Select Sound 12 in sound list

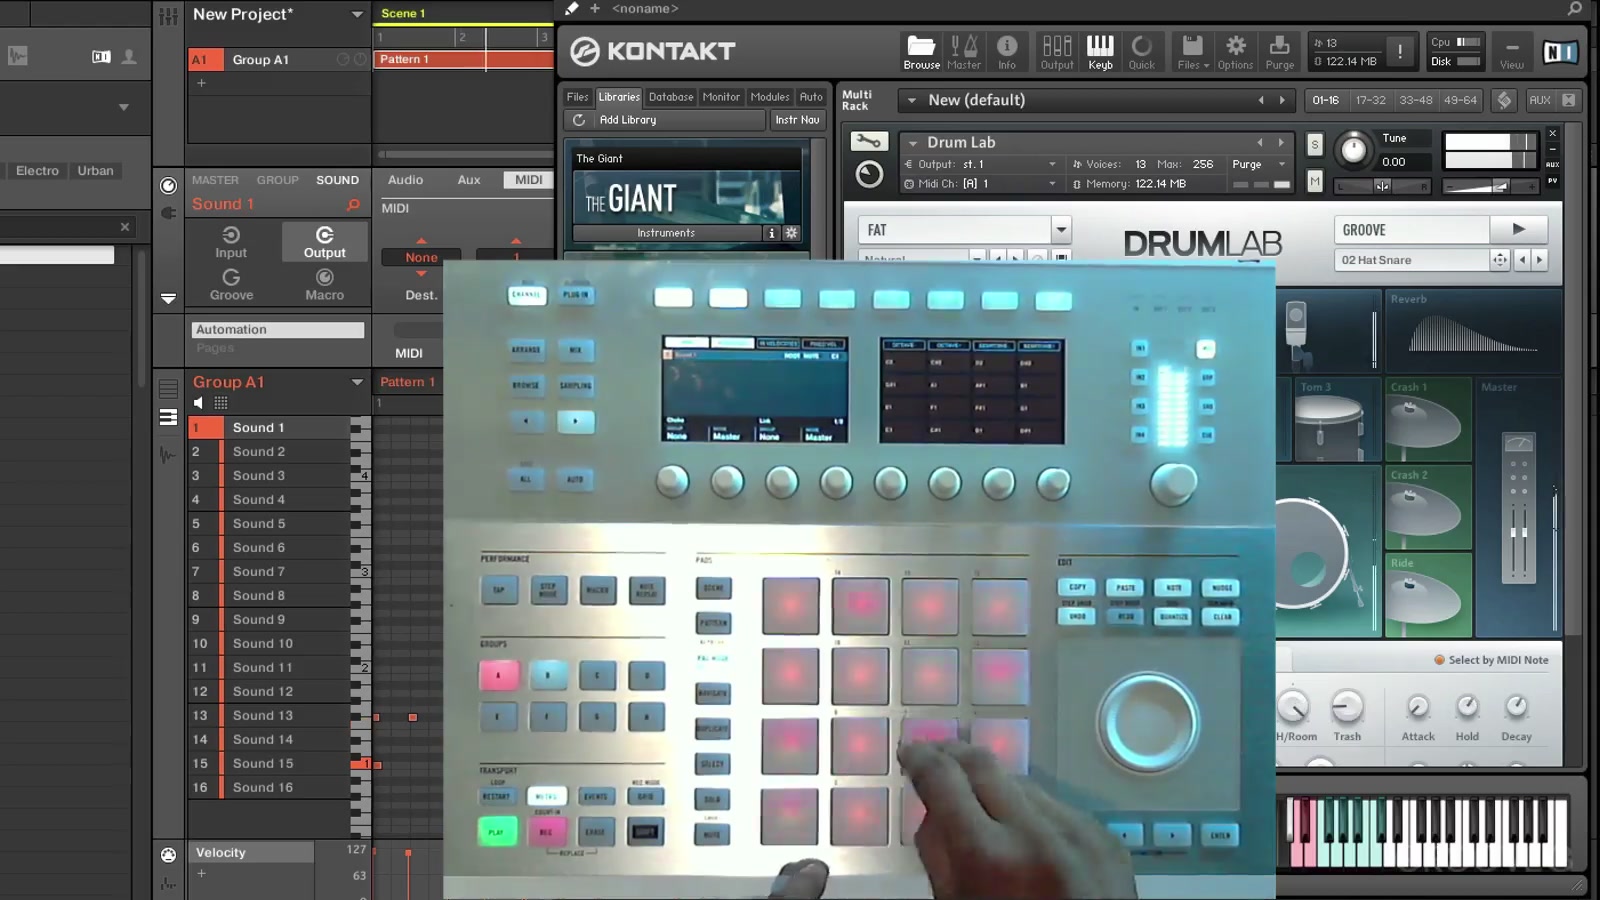coord(269,691)
